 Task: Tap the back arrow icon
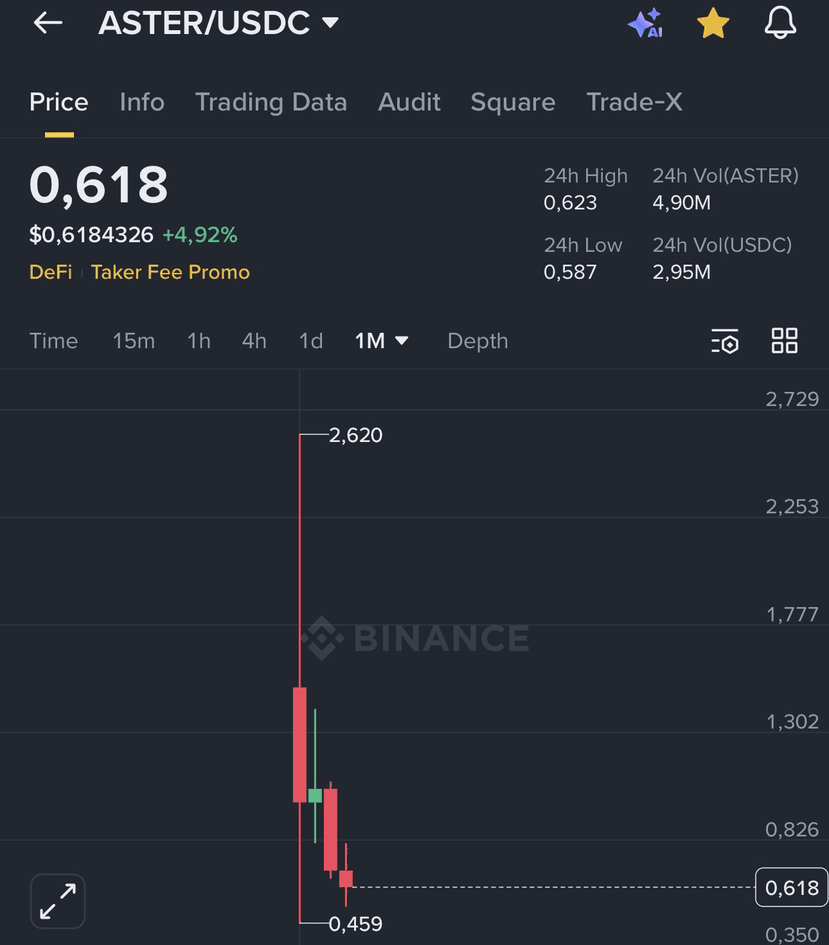coord(47,23)
